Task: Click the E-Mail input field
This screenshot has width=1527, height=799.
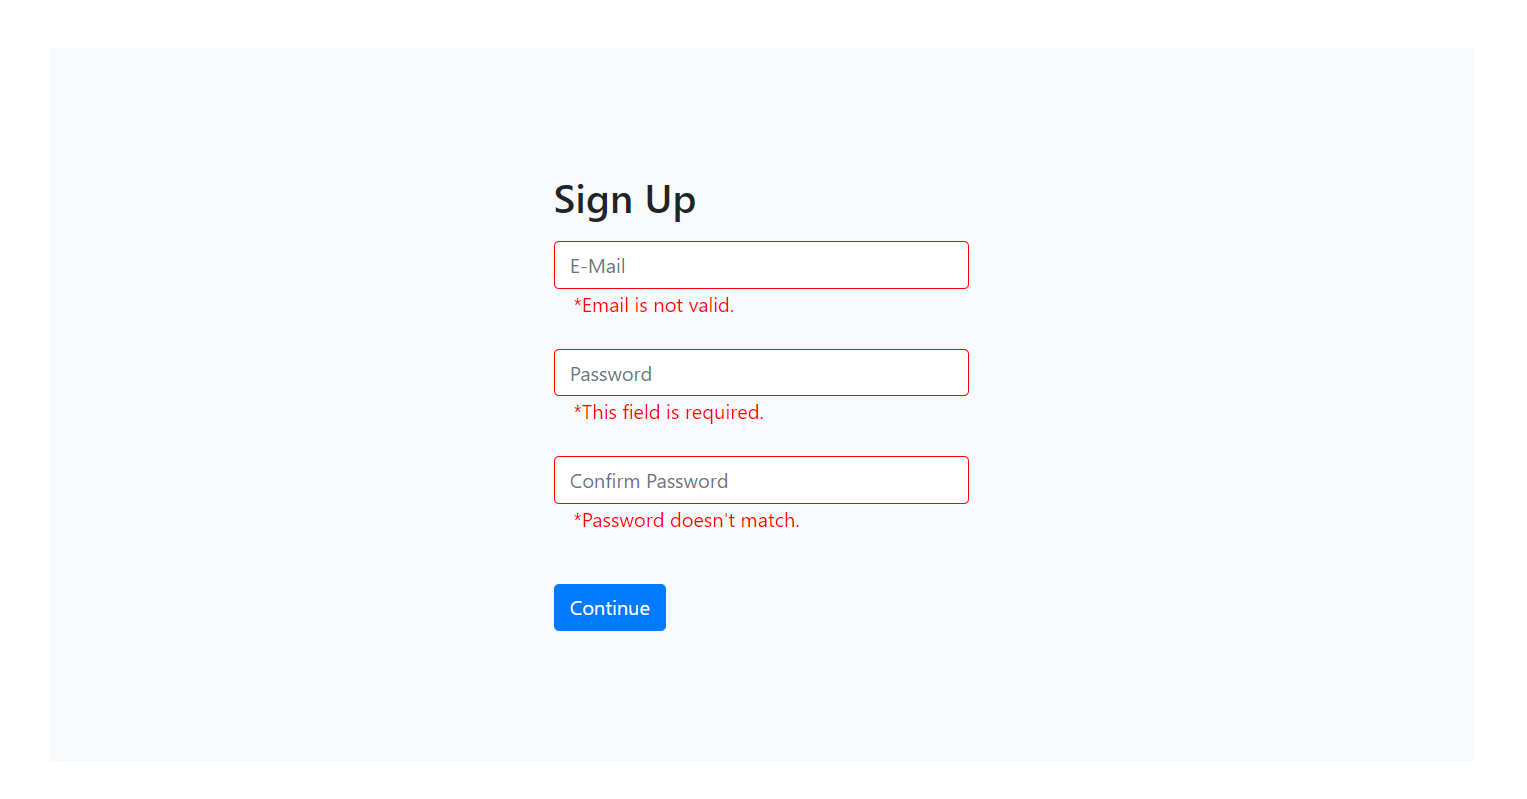Action: (x=761, y=265)
